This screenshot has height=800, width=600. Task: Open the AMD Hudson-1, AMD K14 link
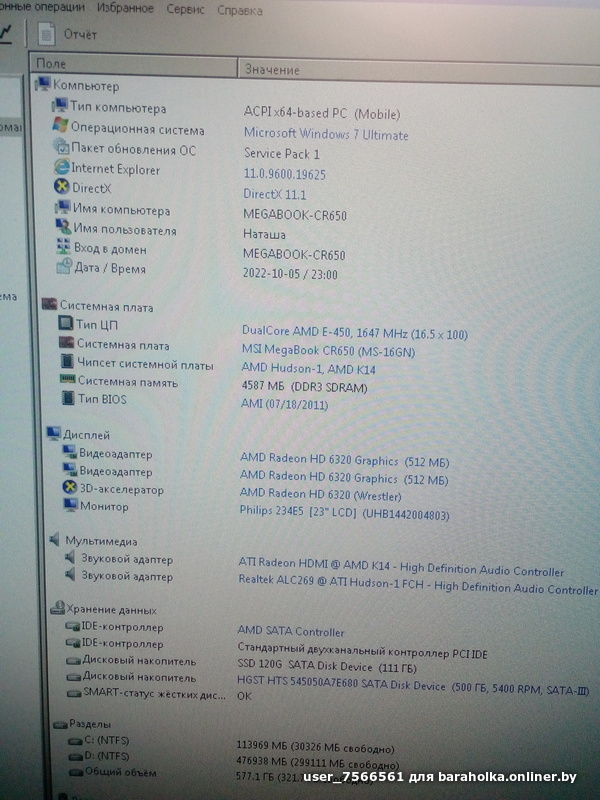(x=309, y=368)
